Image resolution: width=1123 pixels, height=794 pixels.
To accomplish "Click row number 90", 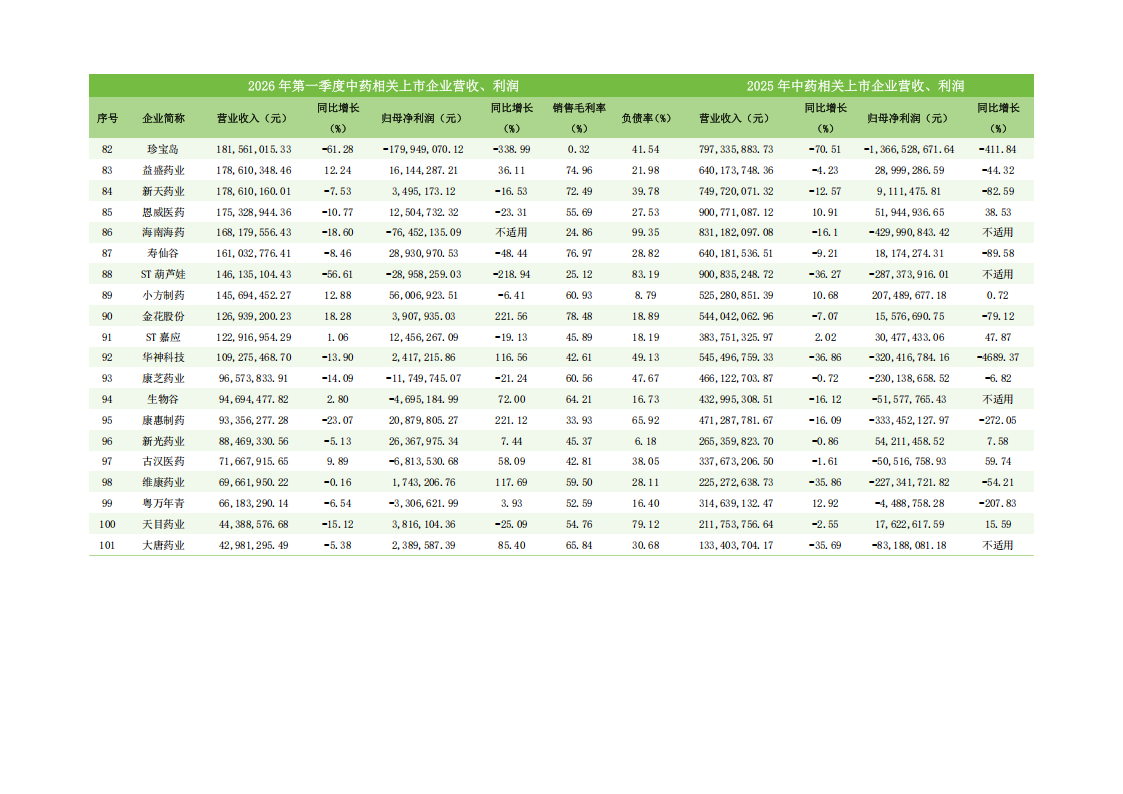I will click(x=107, y=316).
